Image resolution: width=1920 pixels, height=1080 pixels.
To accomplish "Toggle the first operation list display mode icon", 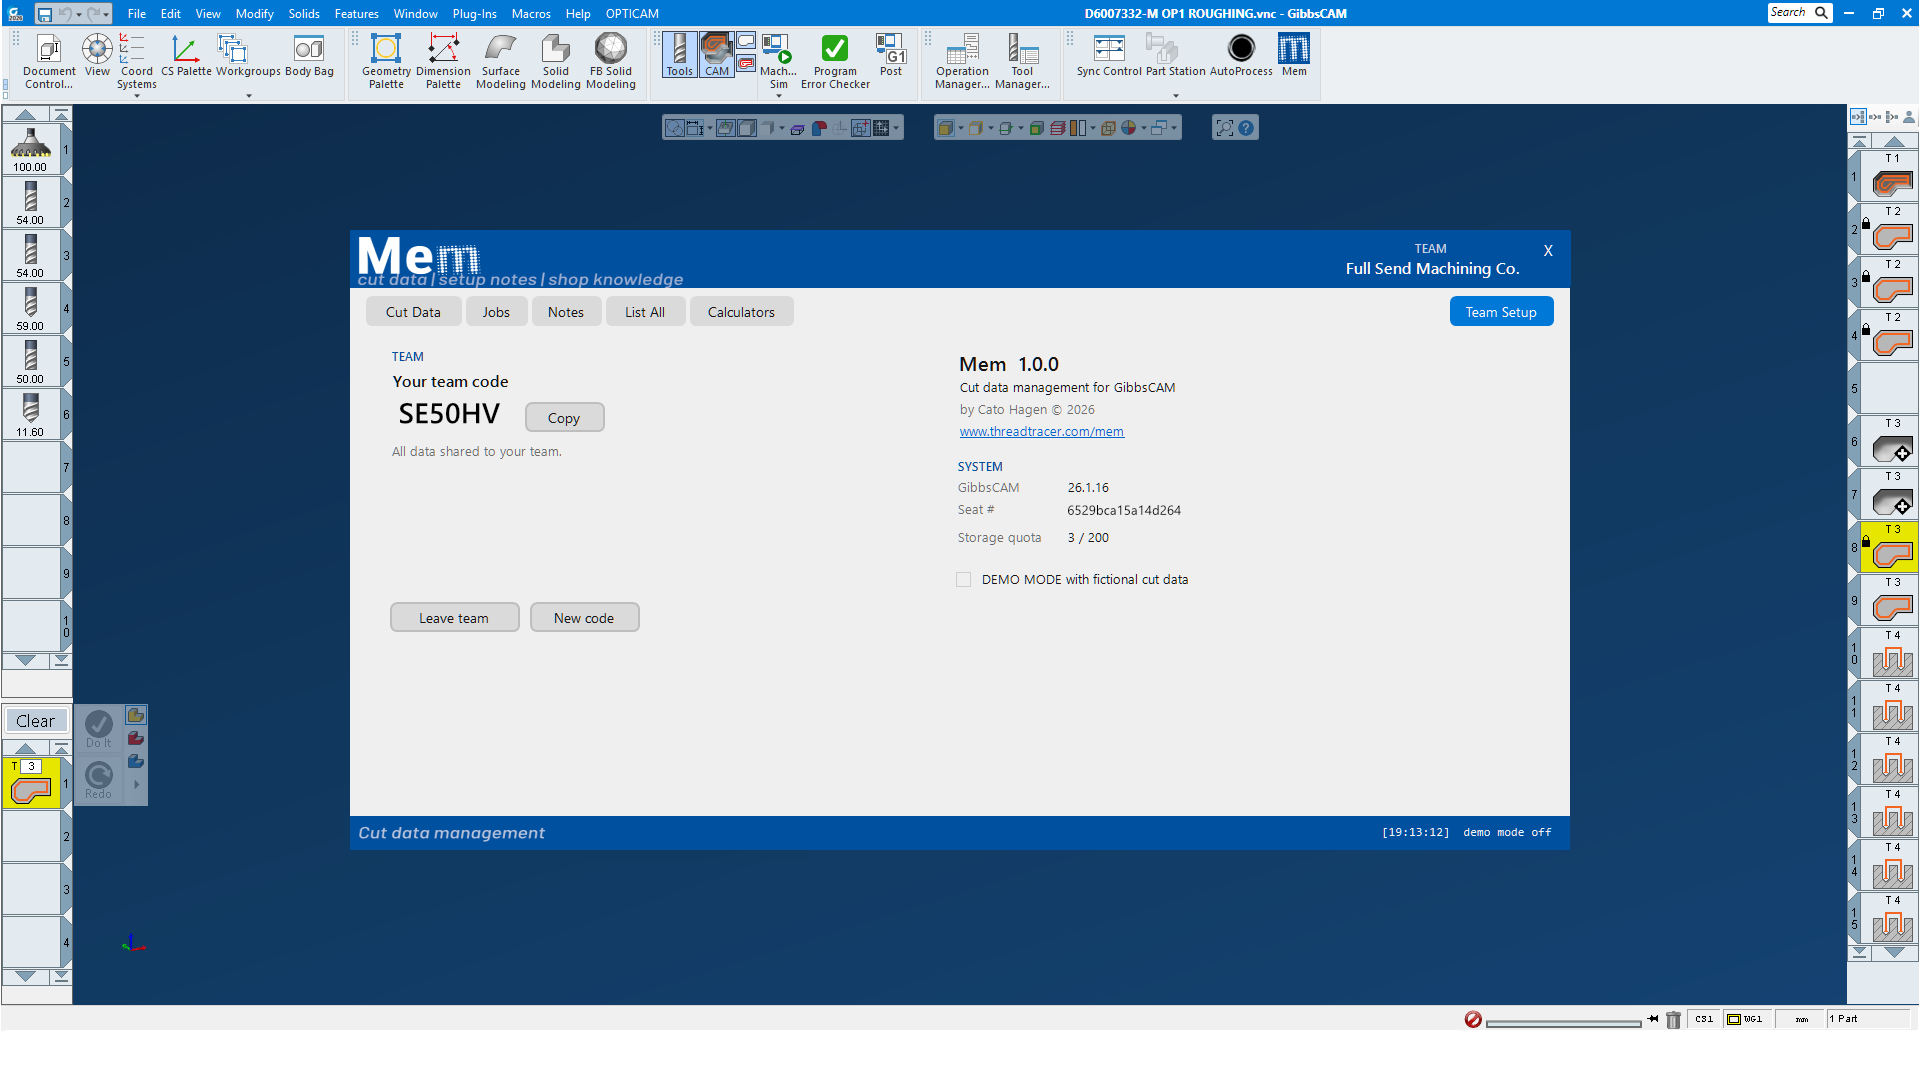I will pos(1858,117).
